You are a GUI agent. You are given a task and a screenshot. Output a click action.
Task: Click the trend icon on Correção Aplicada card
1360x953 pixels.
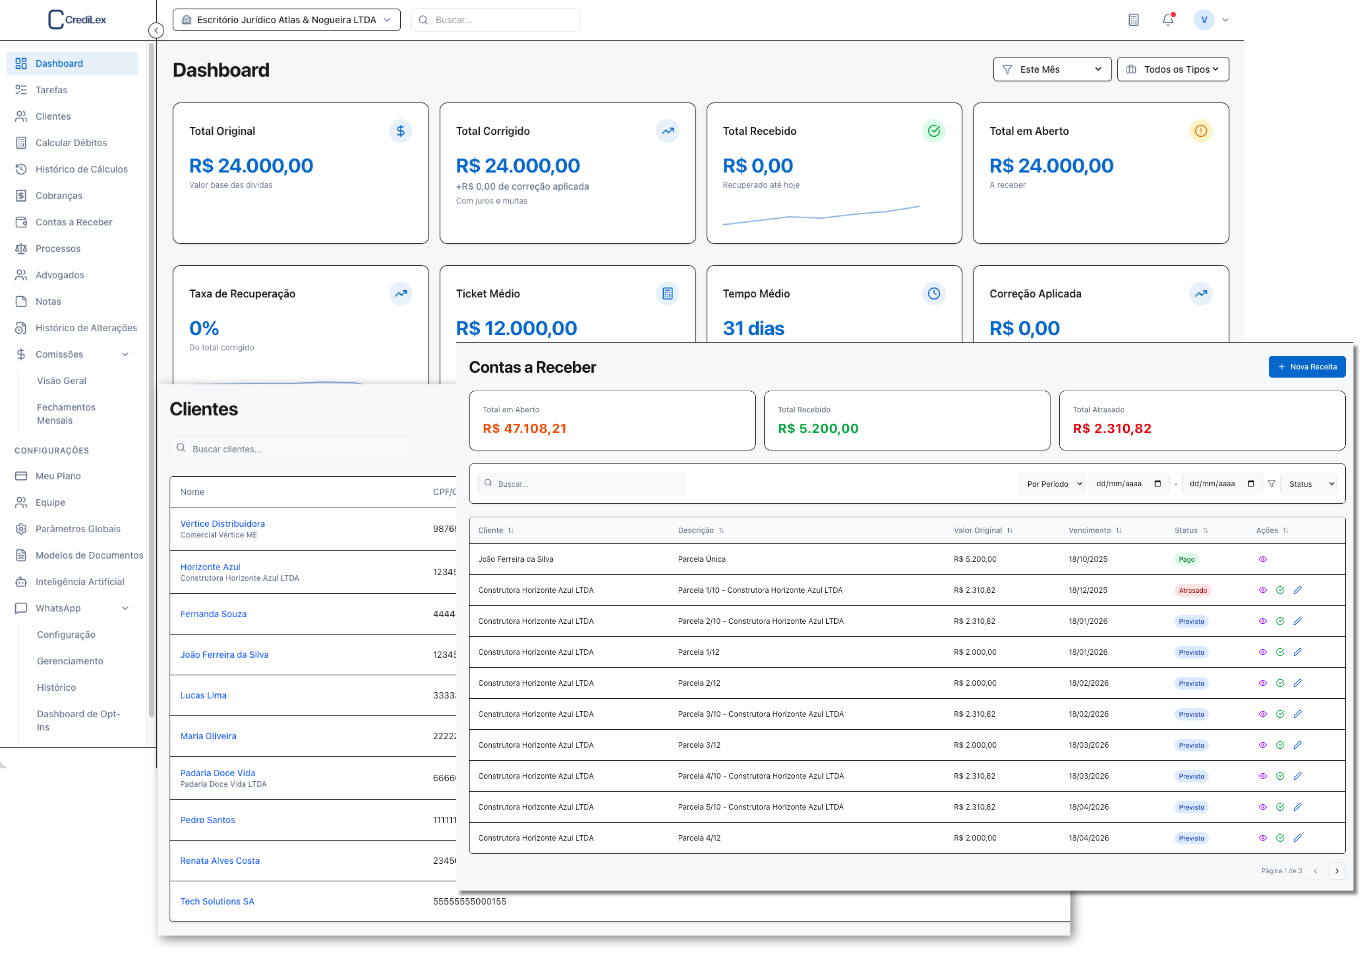point(1202,293)
